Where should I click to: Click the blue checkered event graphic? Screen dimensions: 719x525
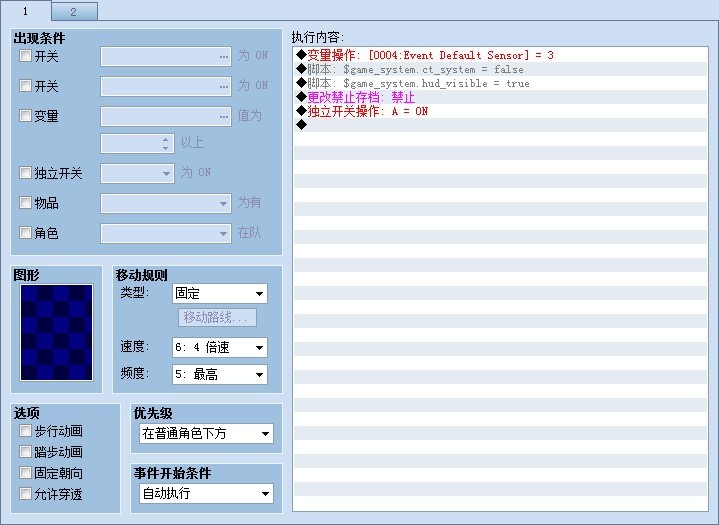[56, 332]
